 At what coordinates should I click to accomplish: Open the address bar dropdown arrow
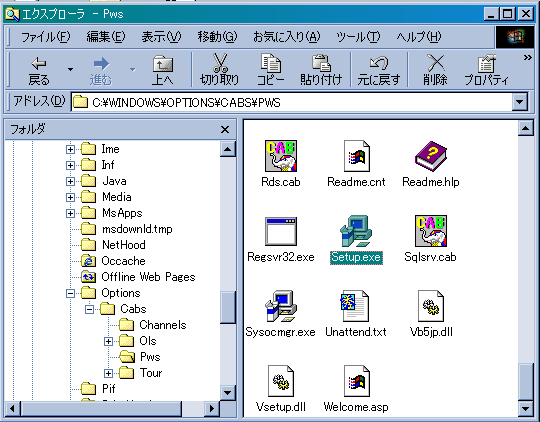click(x=519, y=102)
